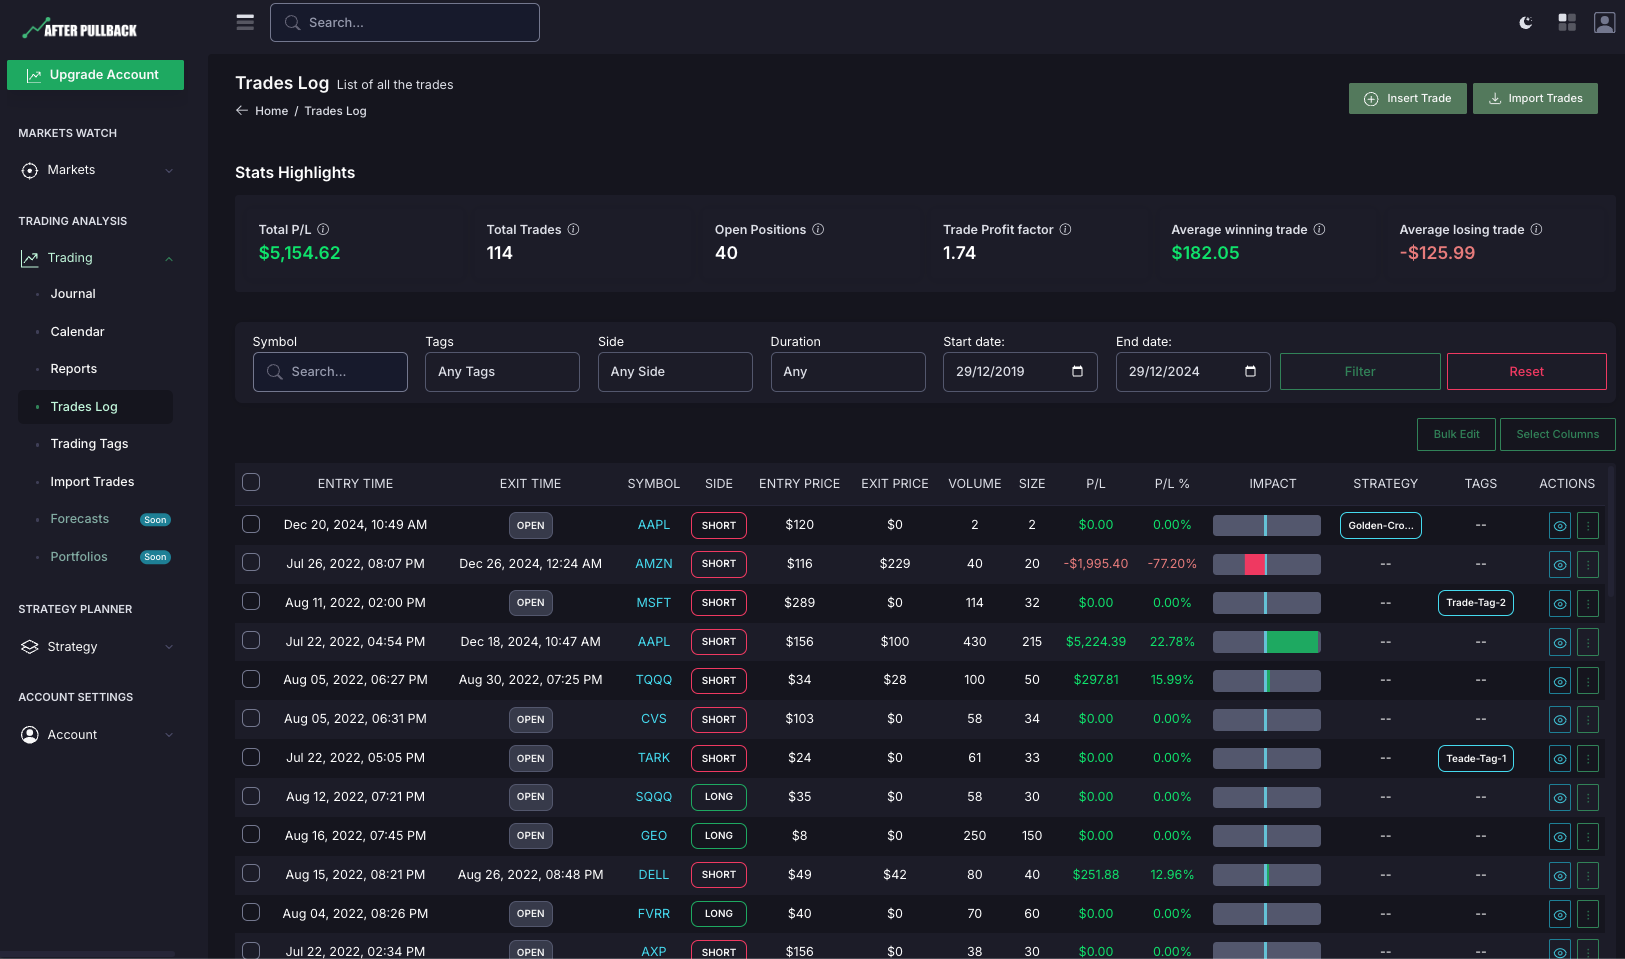
Task: Focus the top Search input field
Action: pos(405,22)
